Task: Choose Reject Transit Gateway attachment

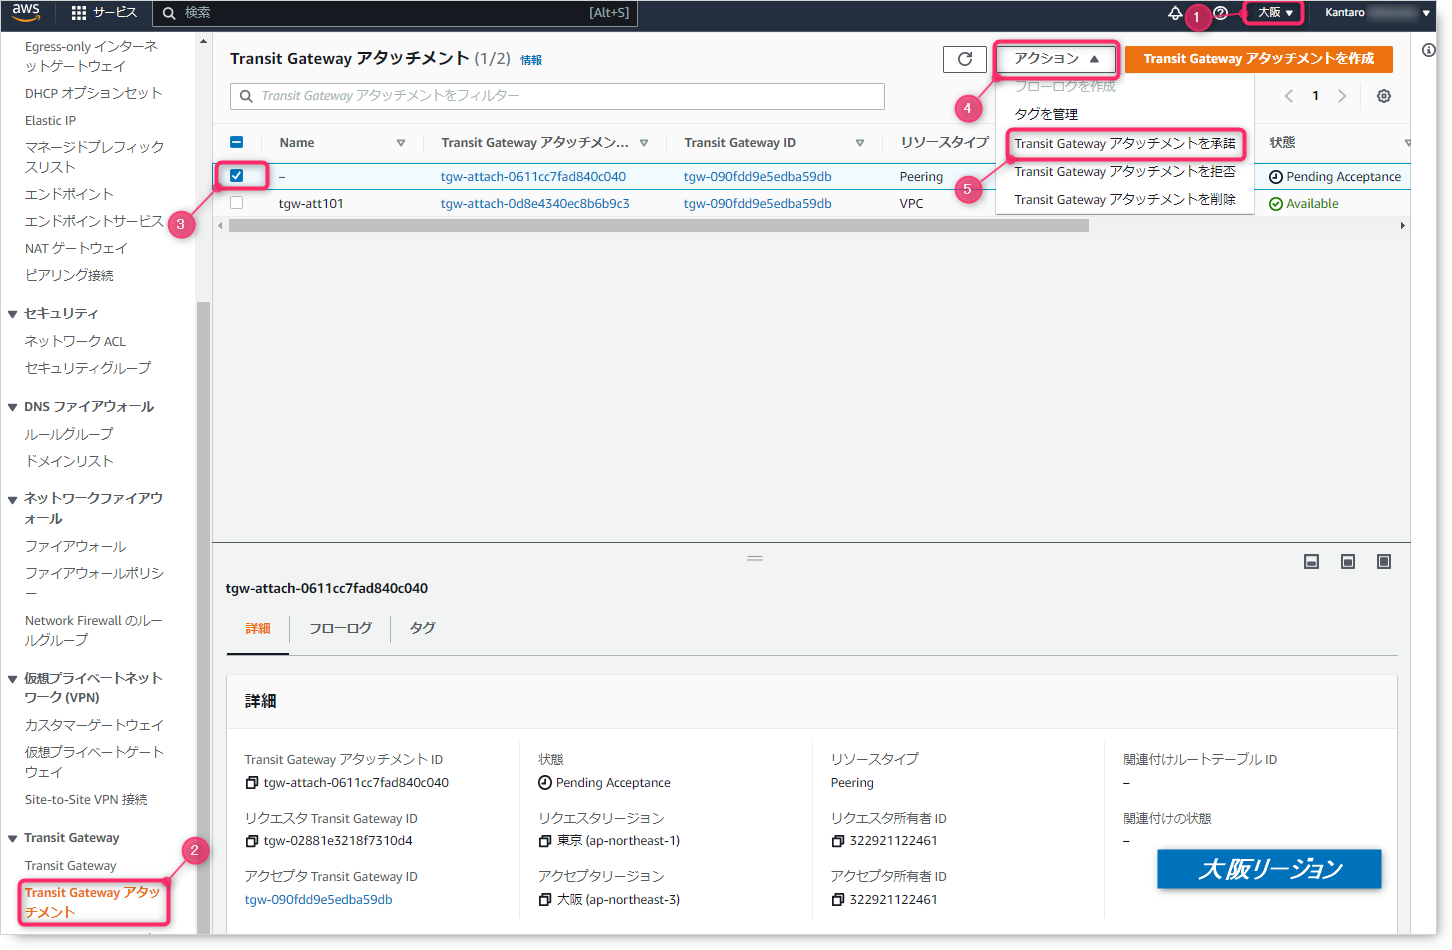Action: pyautogui.click(x=1125, y=172)
